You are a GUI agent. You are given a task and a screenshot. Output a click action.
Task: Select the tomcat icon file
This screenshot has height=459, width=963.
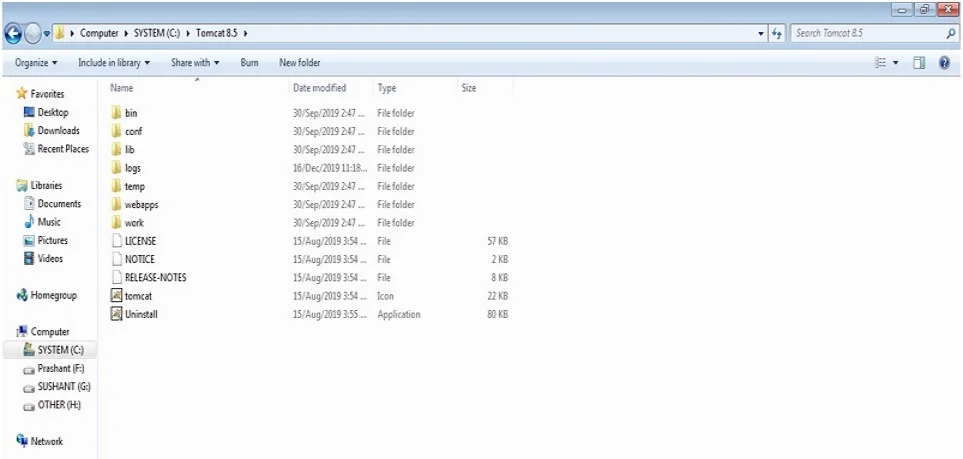[x=116, y=296]
